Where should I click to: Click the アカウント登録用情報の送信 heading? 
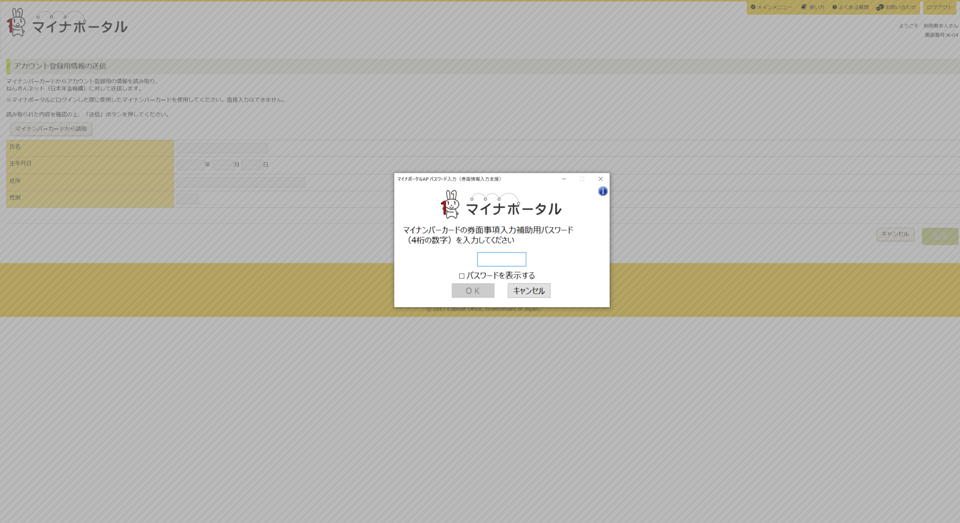[60, 66]
